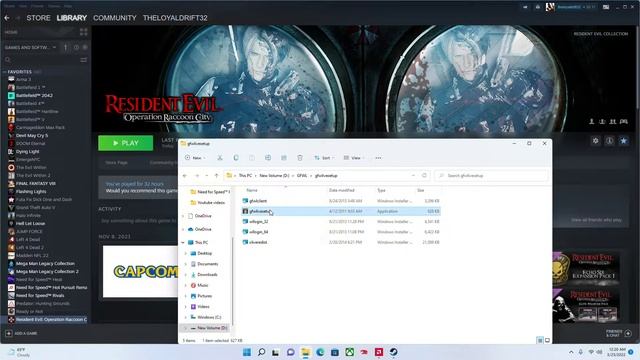Select Battlefield 2042 in the Steam library
The width and height of the screenshot is (640, 360).
(34, 96)
